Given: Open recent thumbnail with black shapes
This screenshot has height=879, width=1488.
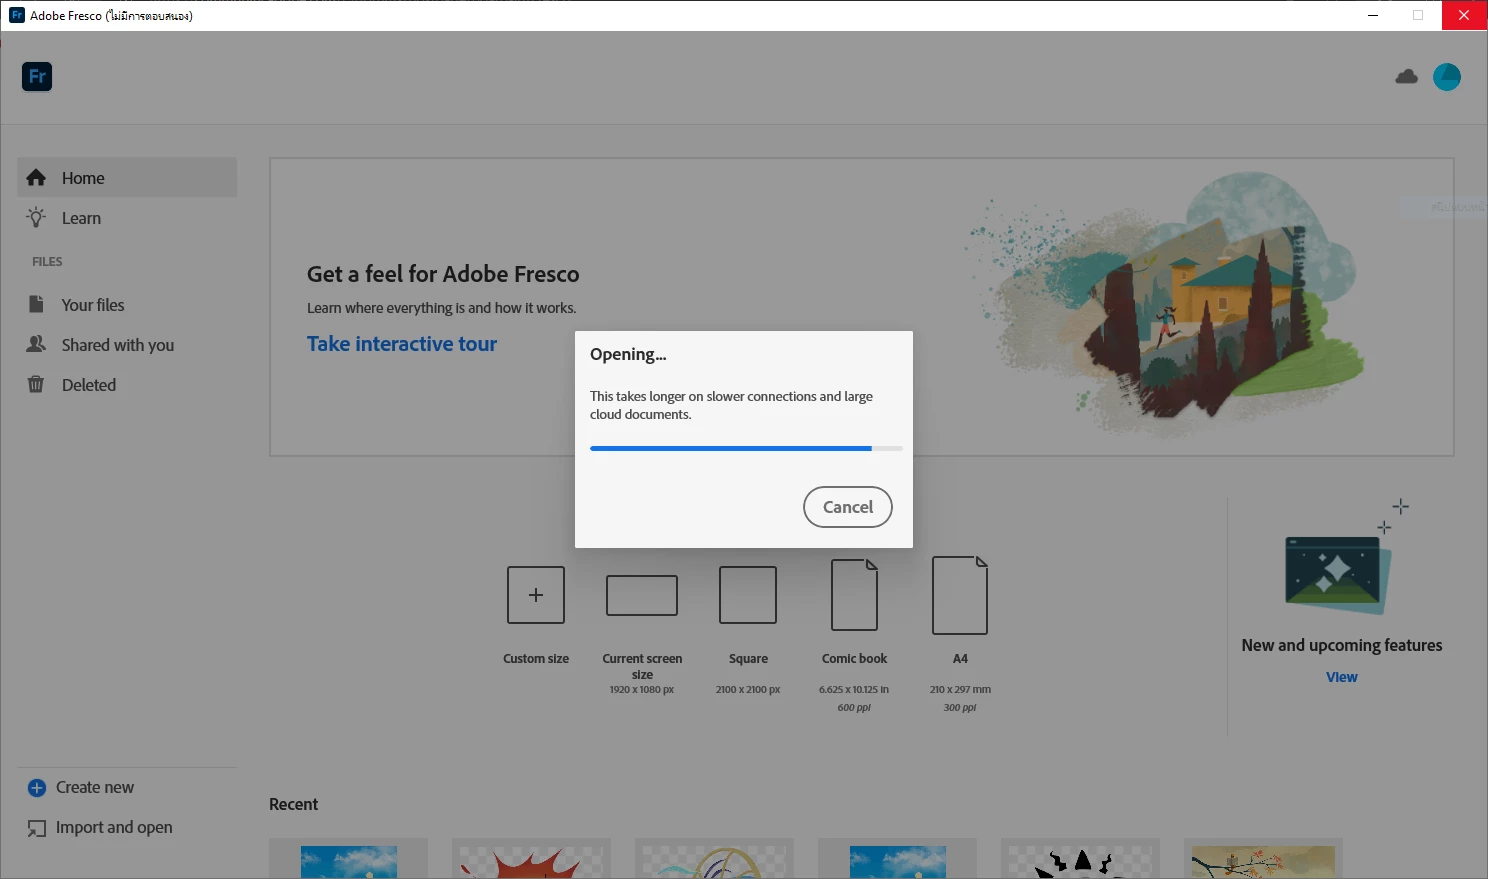Looking at the screenshot, I should point(1080,860).
